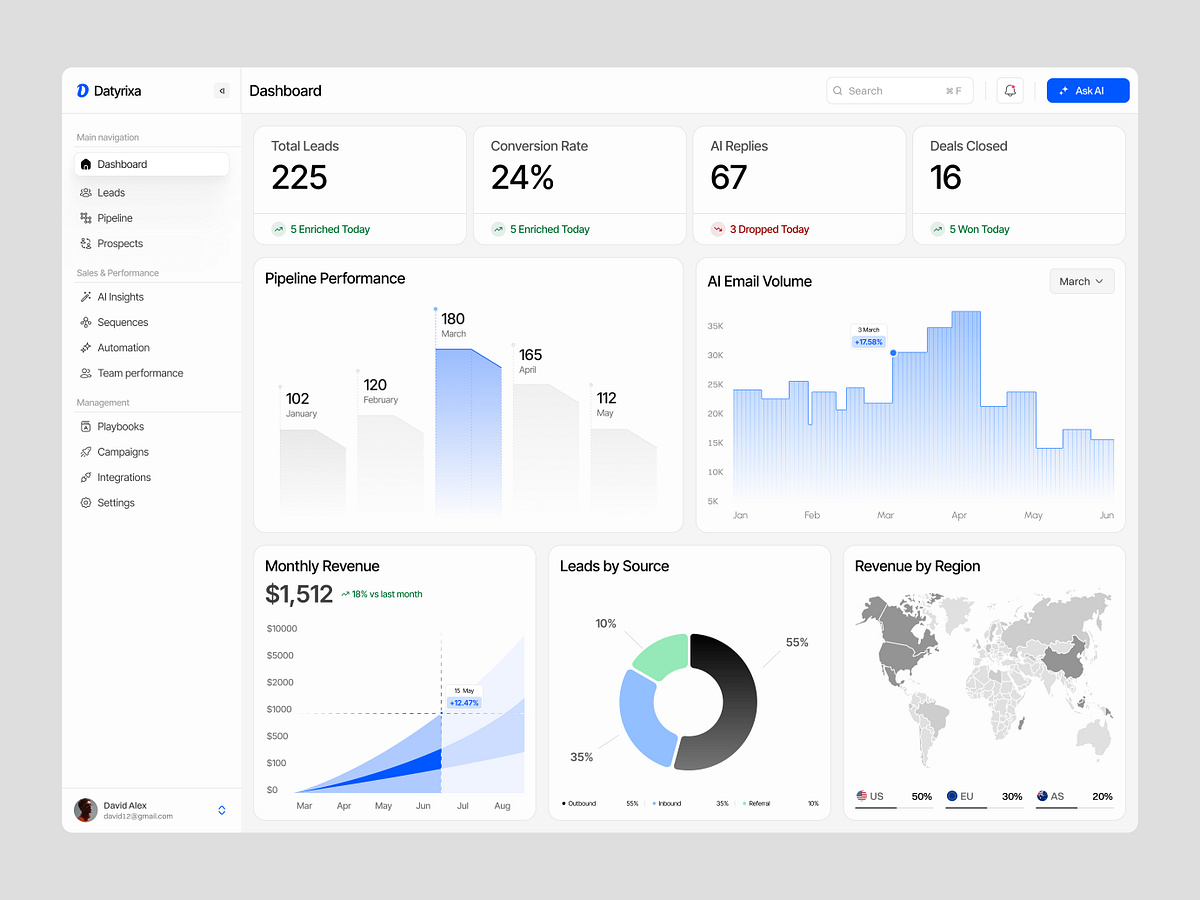Click the Pipeline icon in sidebar
The width and height of the screenshot is (1200, 900).
[x=86, y=218]
